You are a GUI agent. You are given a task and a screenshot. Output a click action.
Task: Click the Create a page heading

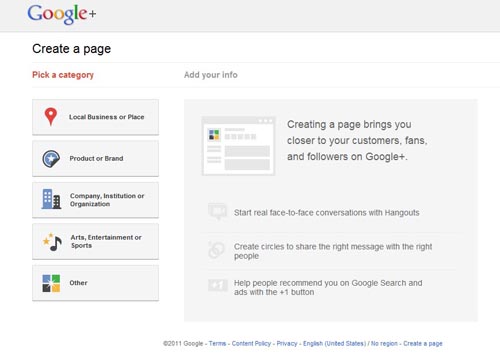pyautogui.click(x=72, y=49)
